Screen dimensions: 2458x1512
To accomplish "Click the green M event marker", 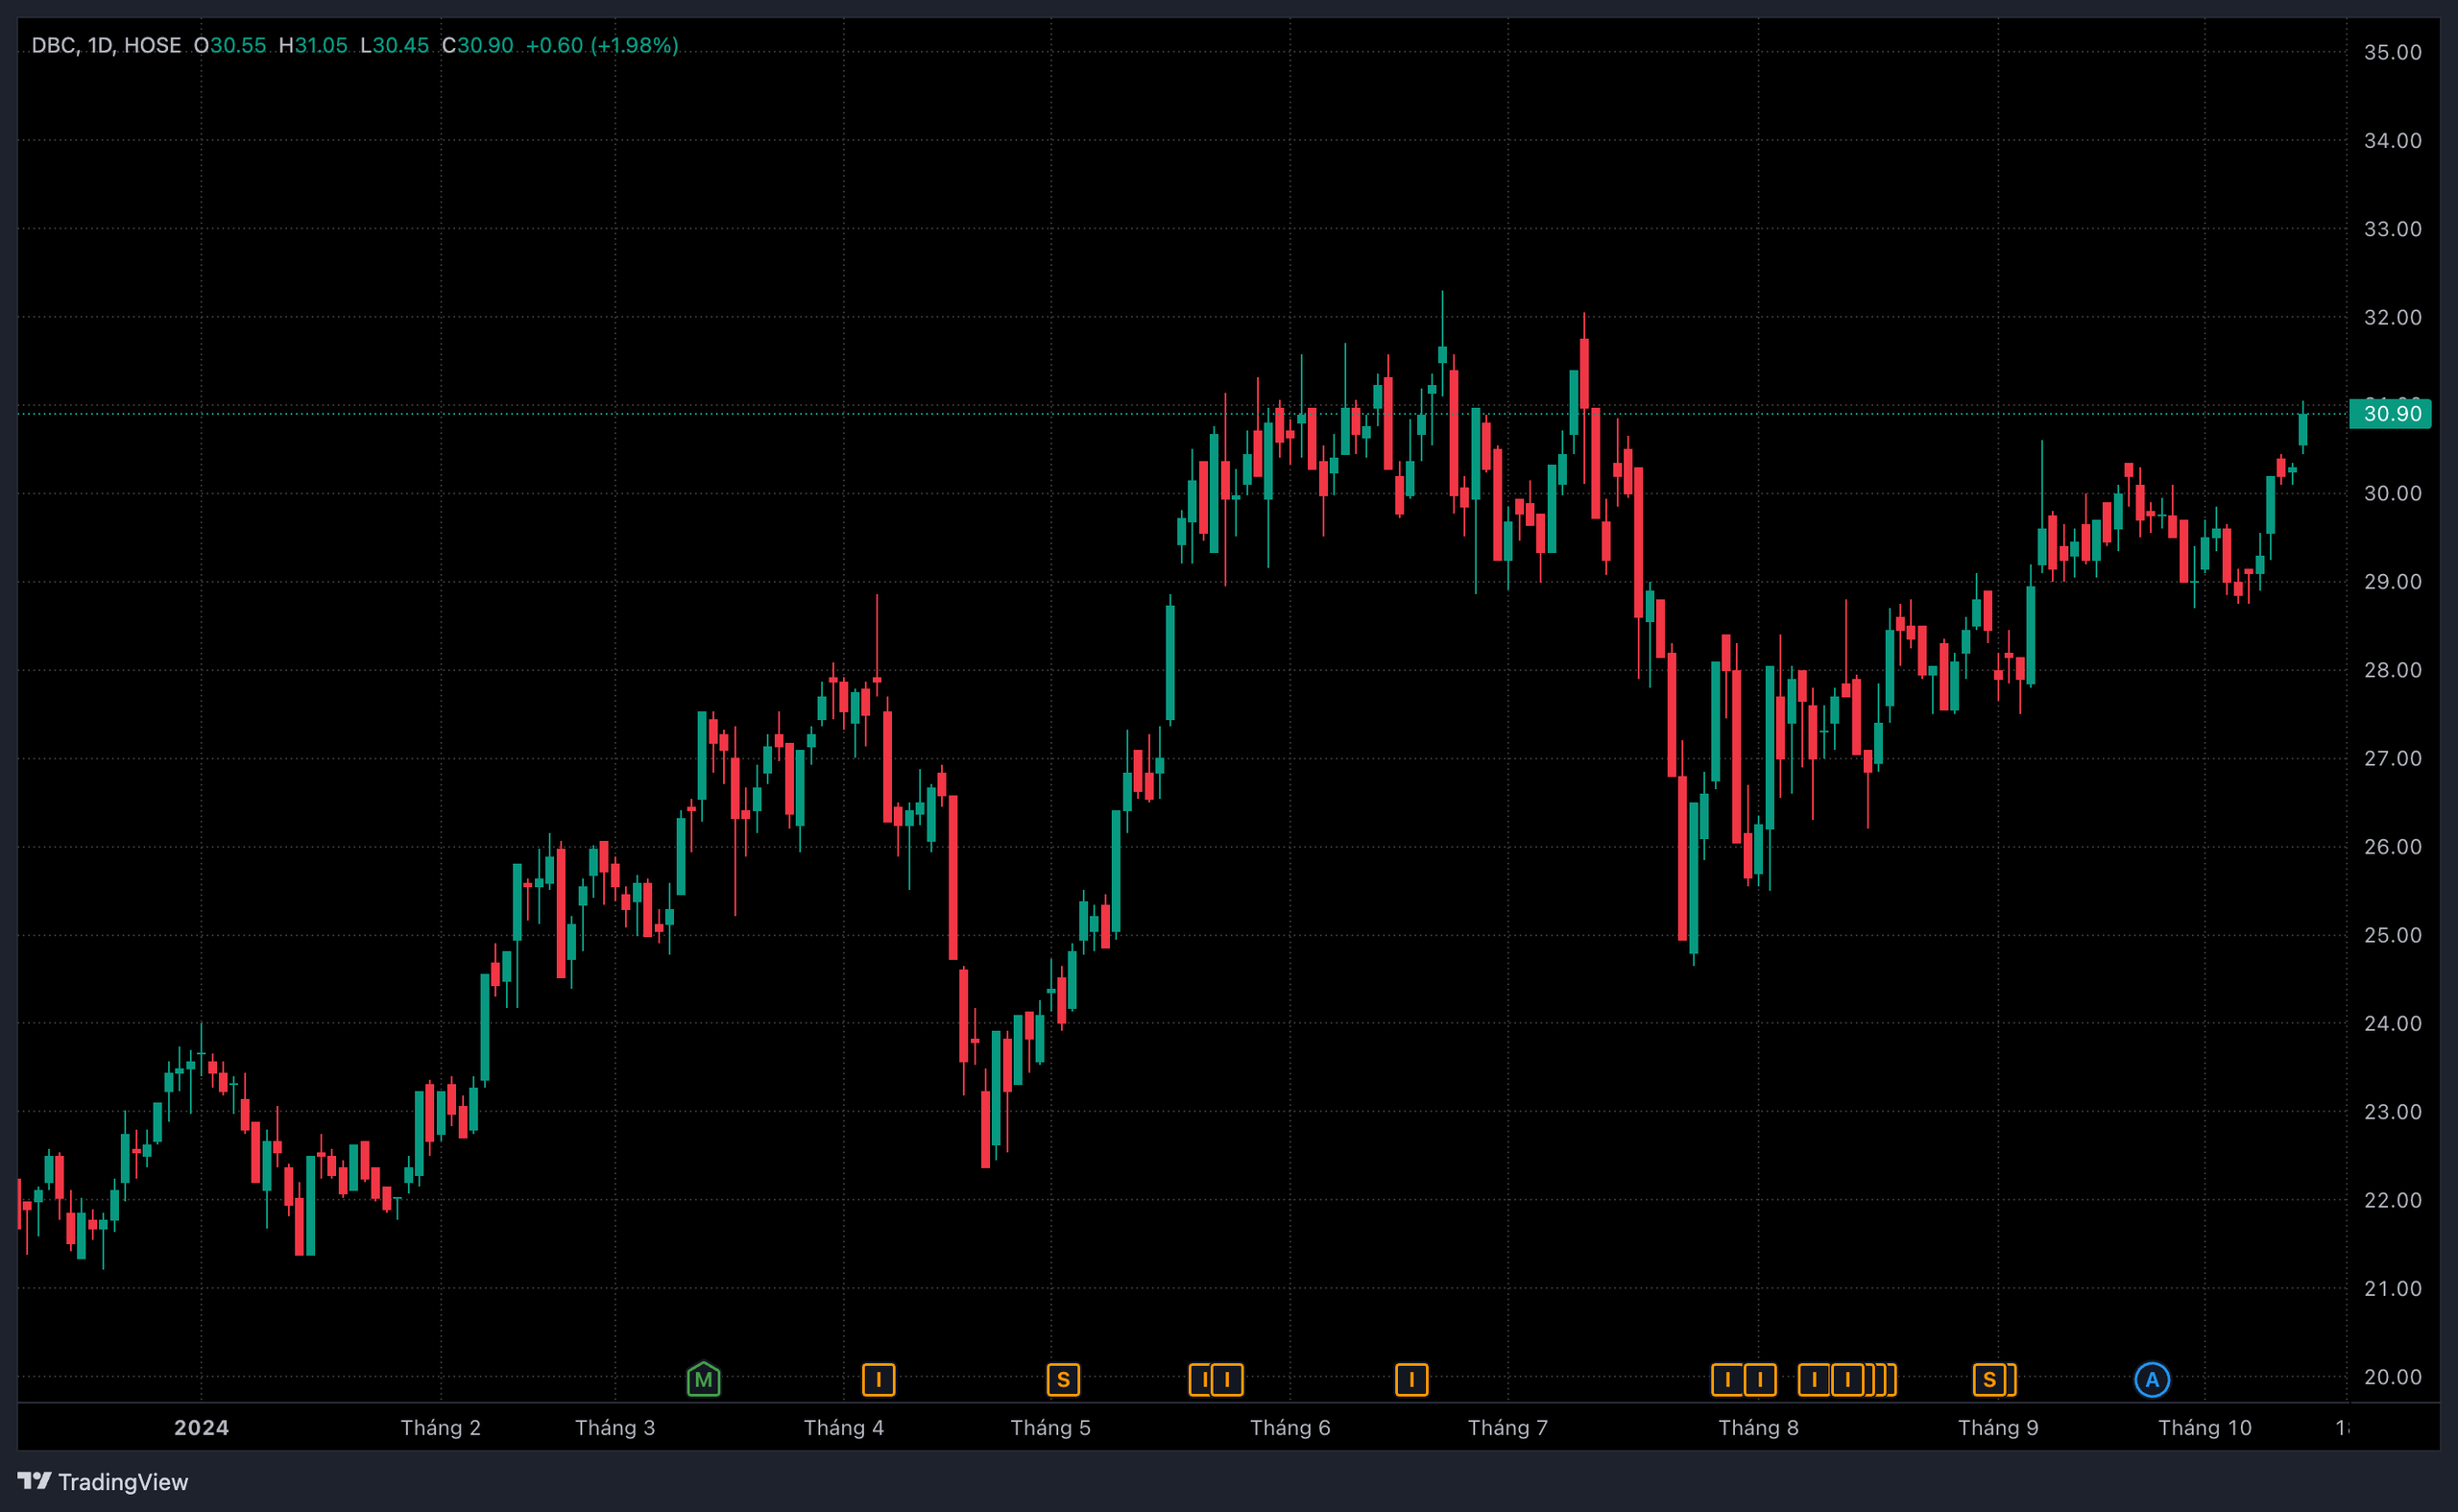I will [703, 1379].
